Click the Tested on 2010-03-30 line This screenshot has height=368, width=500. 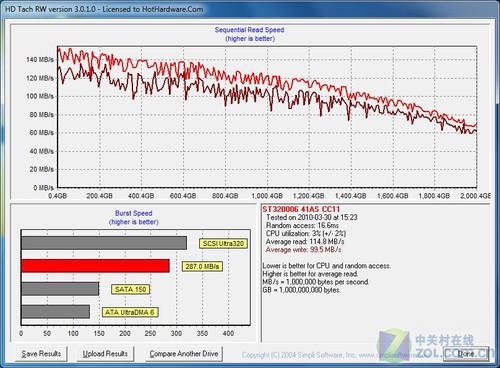tap(312, 217)
